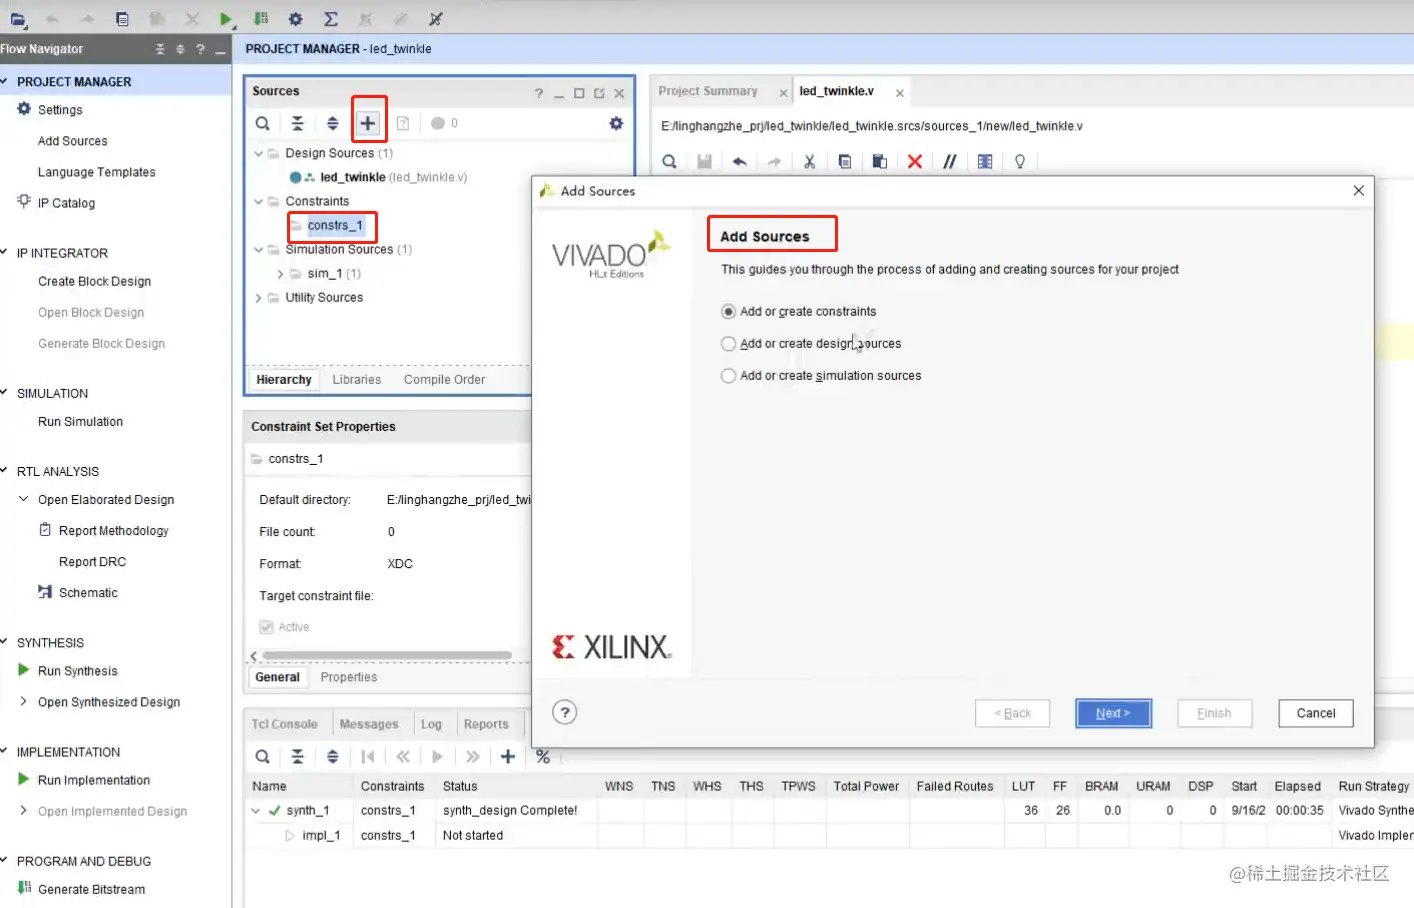Screen dimensions: 1414x908
Task: Click Run Synthesis in Flow Navigator
Action: point(78,671)
